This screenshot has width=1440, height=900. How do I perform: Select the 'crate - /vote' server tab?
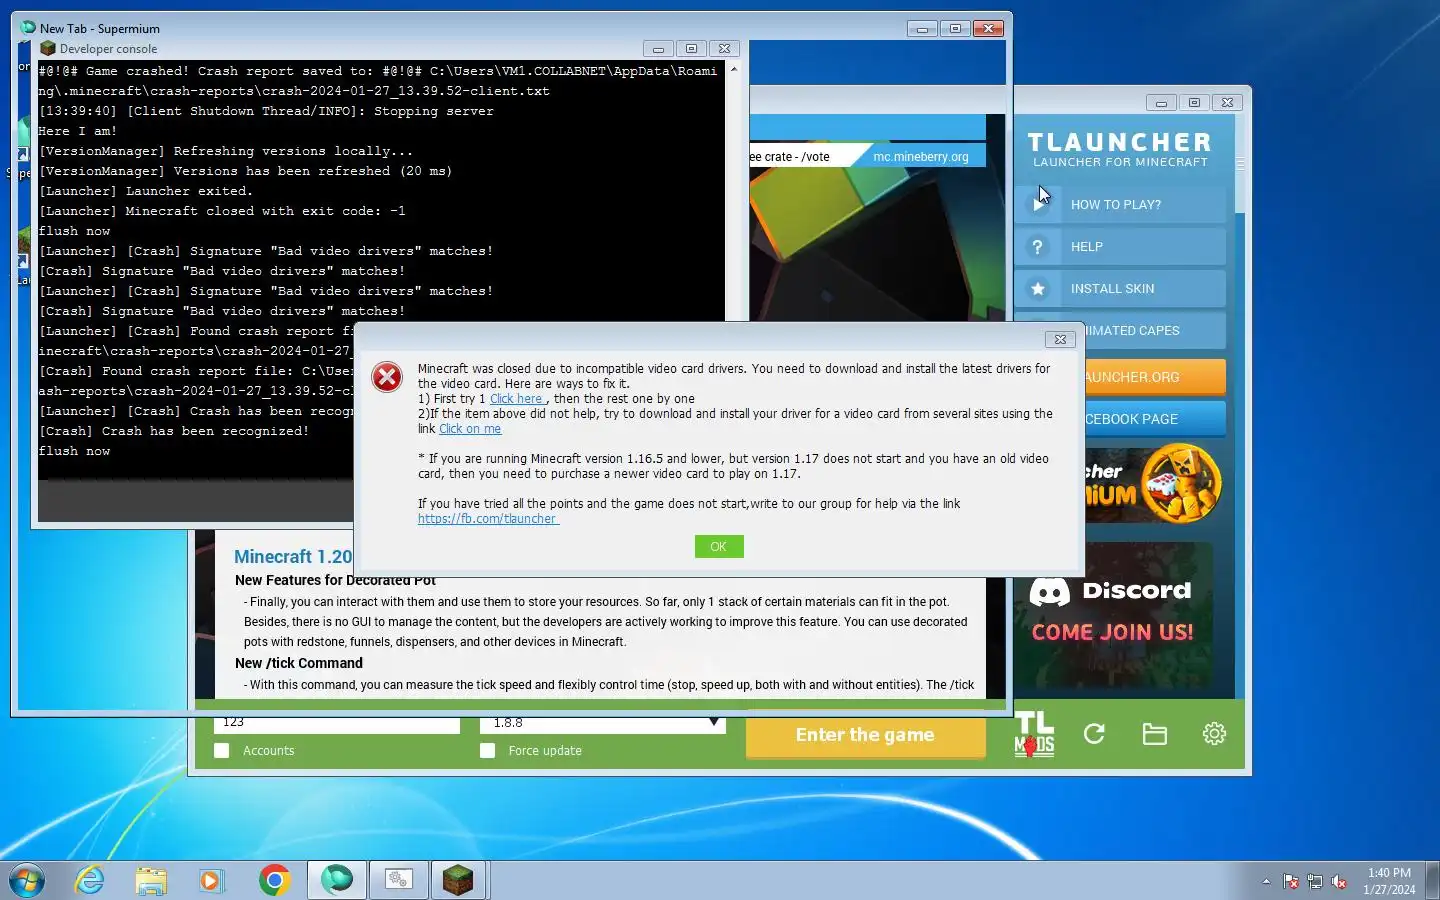tap(790, 156)
